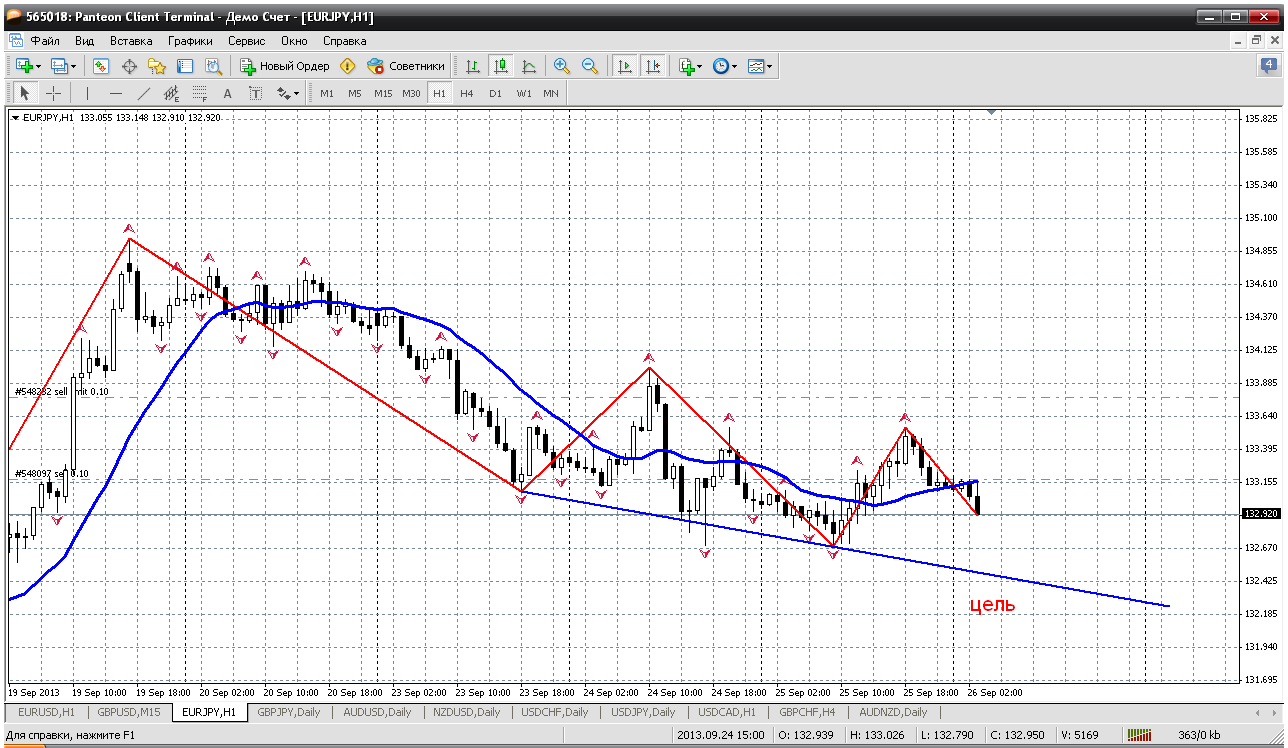Click the red цель text label
The width and height of the screenshot is (1288, 748).
pyautogui.click(x=992, y=605)
